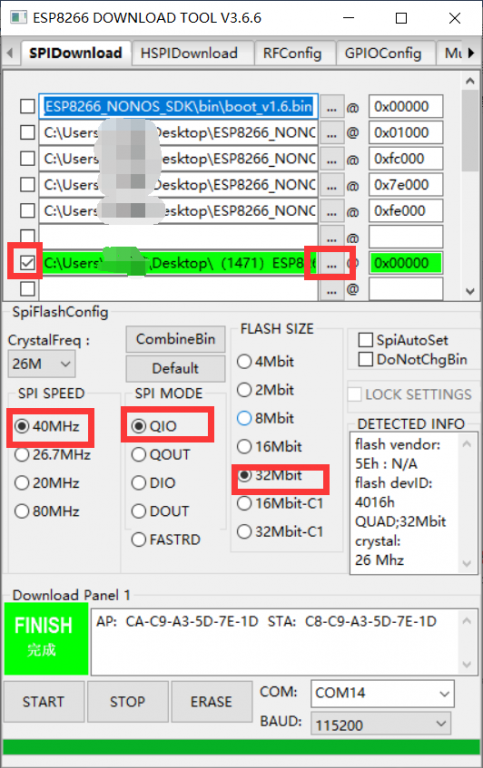483x768 pixels.
Task: Check the box for address 0xfc000 row
Action: click(27, 158)
